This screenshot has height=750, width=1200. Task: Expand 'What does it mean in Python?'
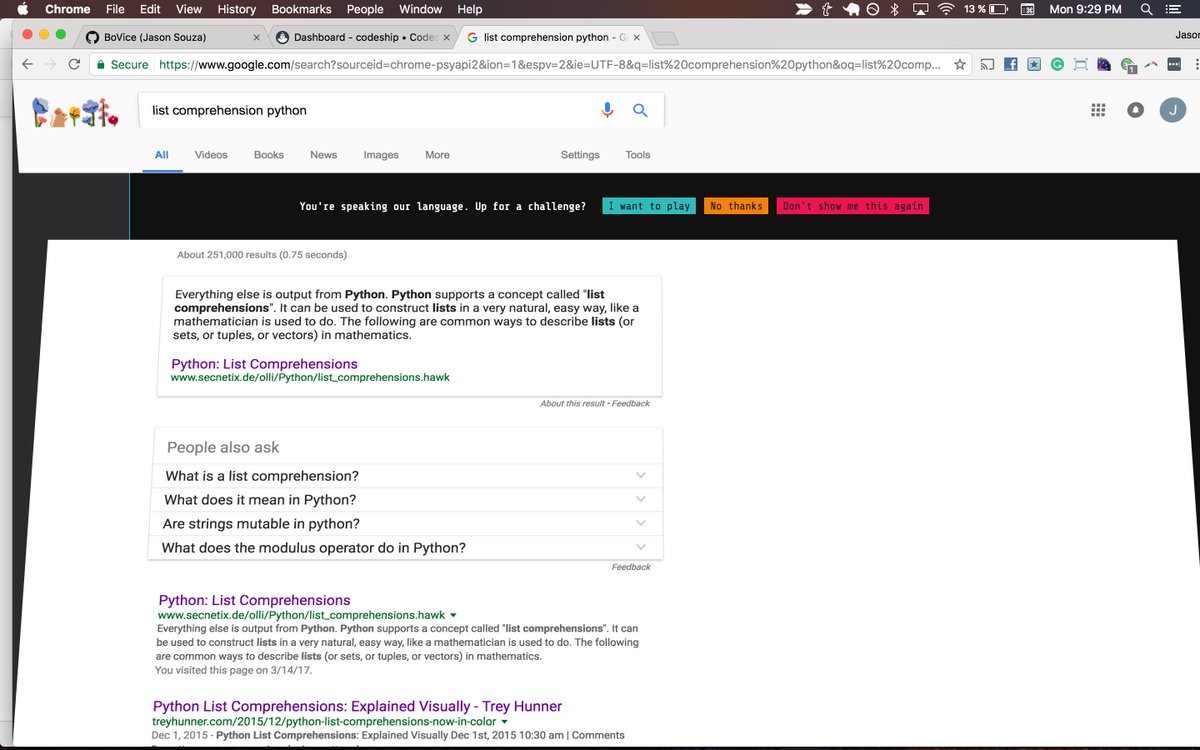pyautogui.click(x=408, y=500)
